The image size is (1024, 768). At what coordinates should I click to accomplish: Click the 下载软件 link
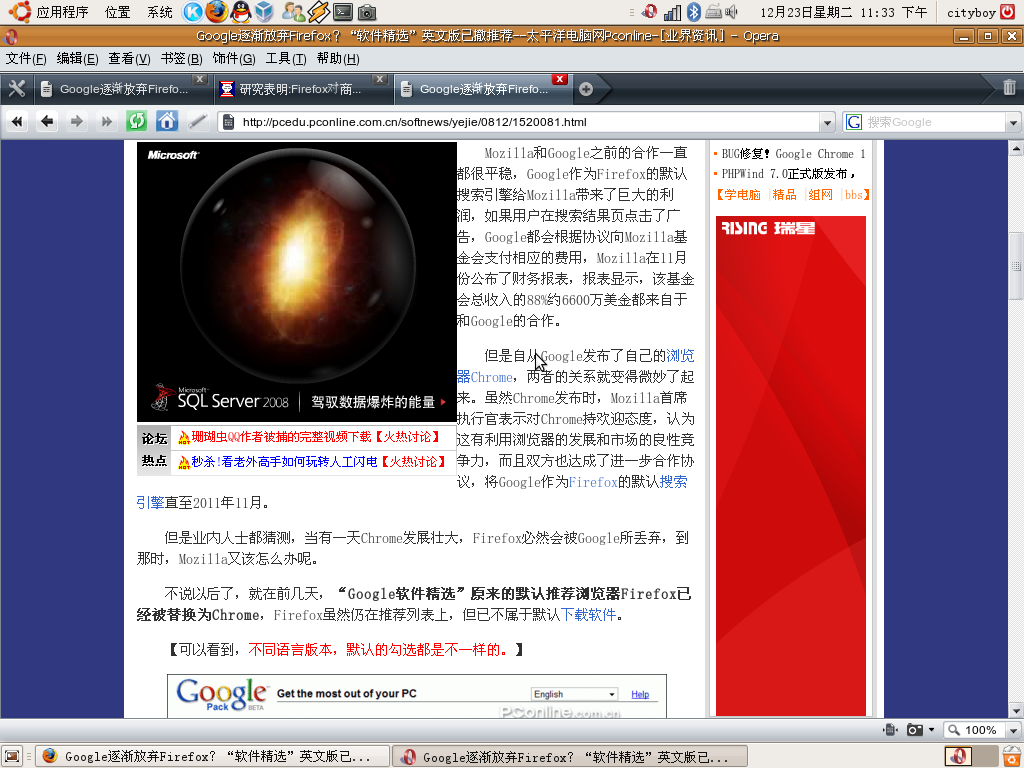[588, 615]
